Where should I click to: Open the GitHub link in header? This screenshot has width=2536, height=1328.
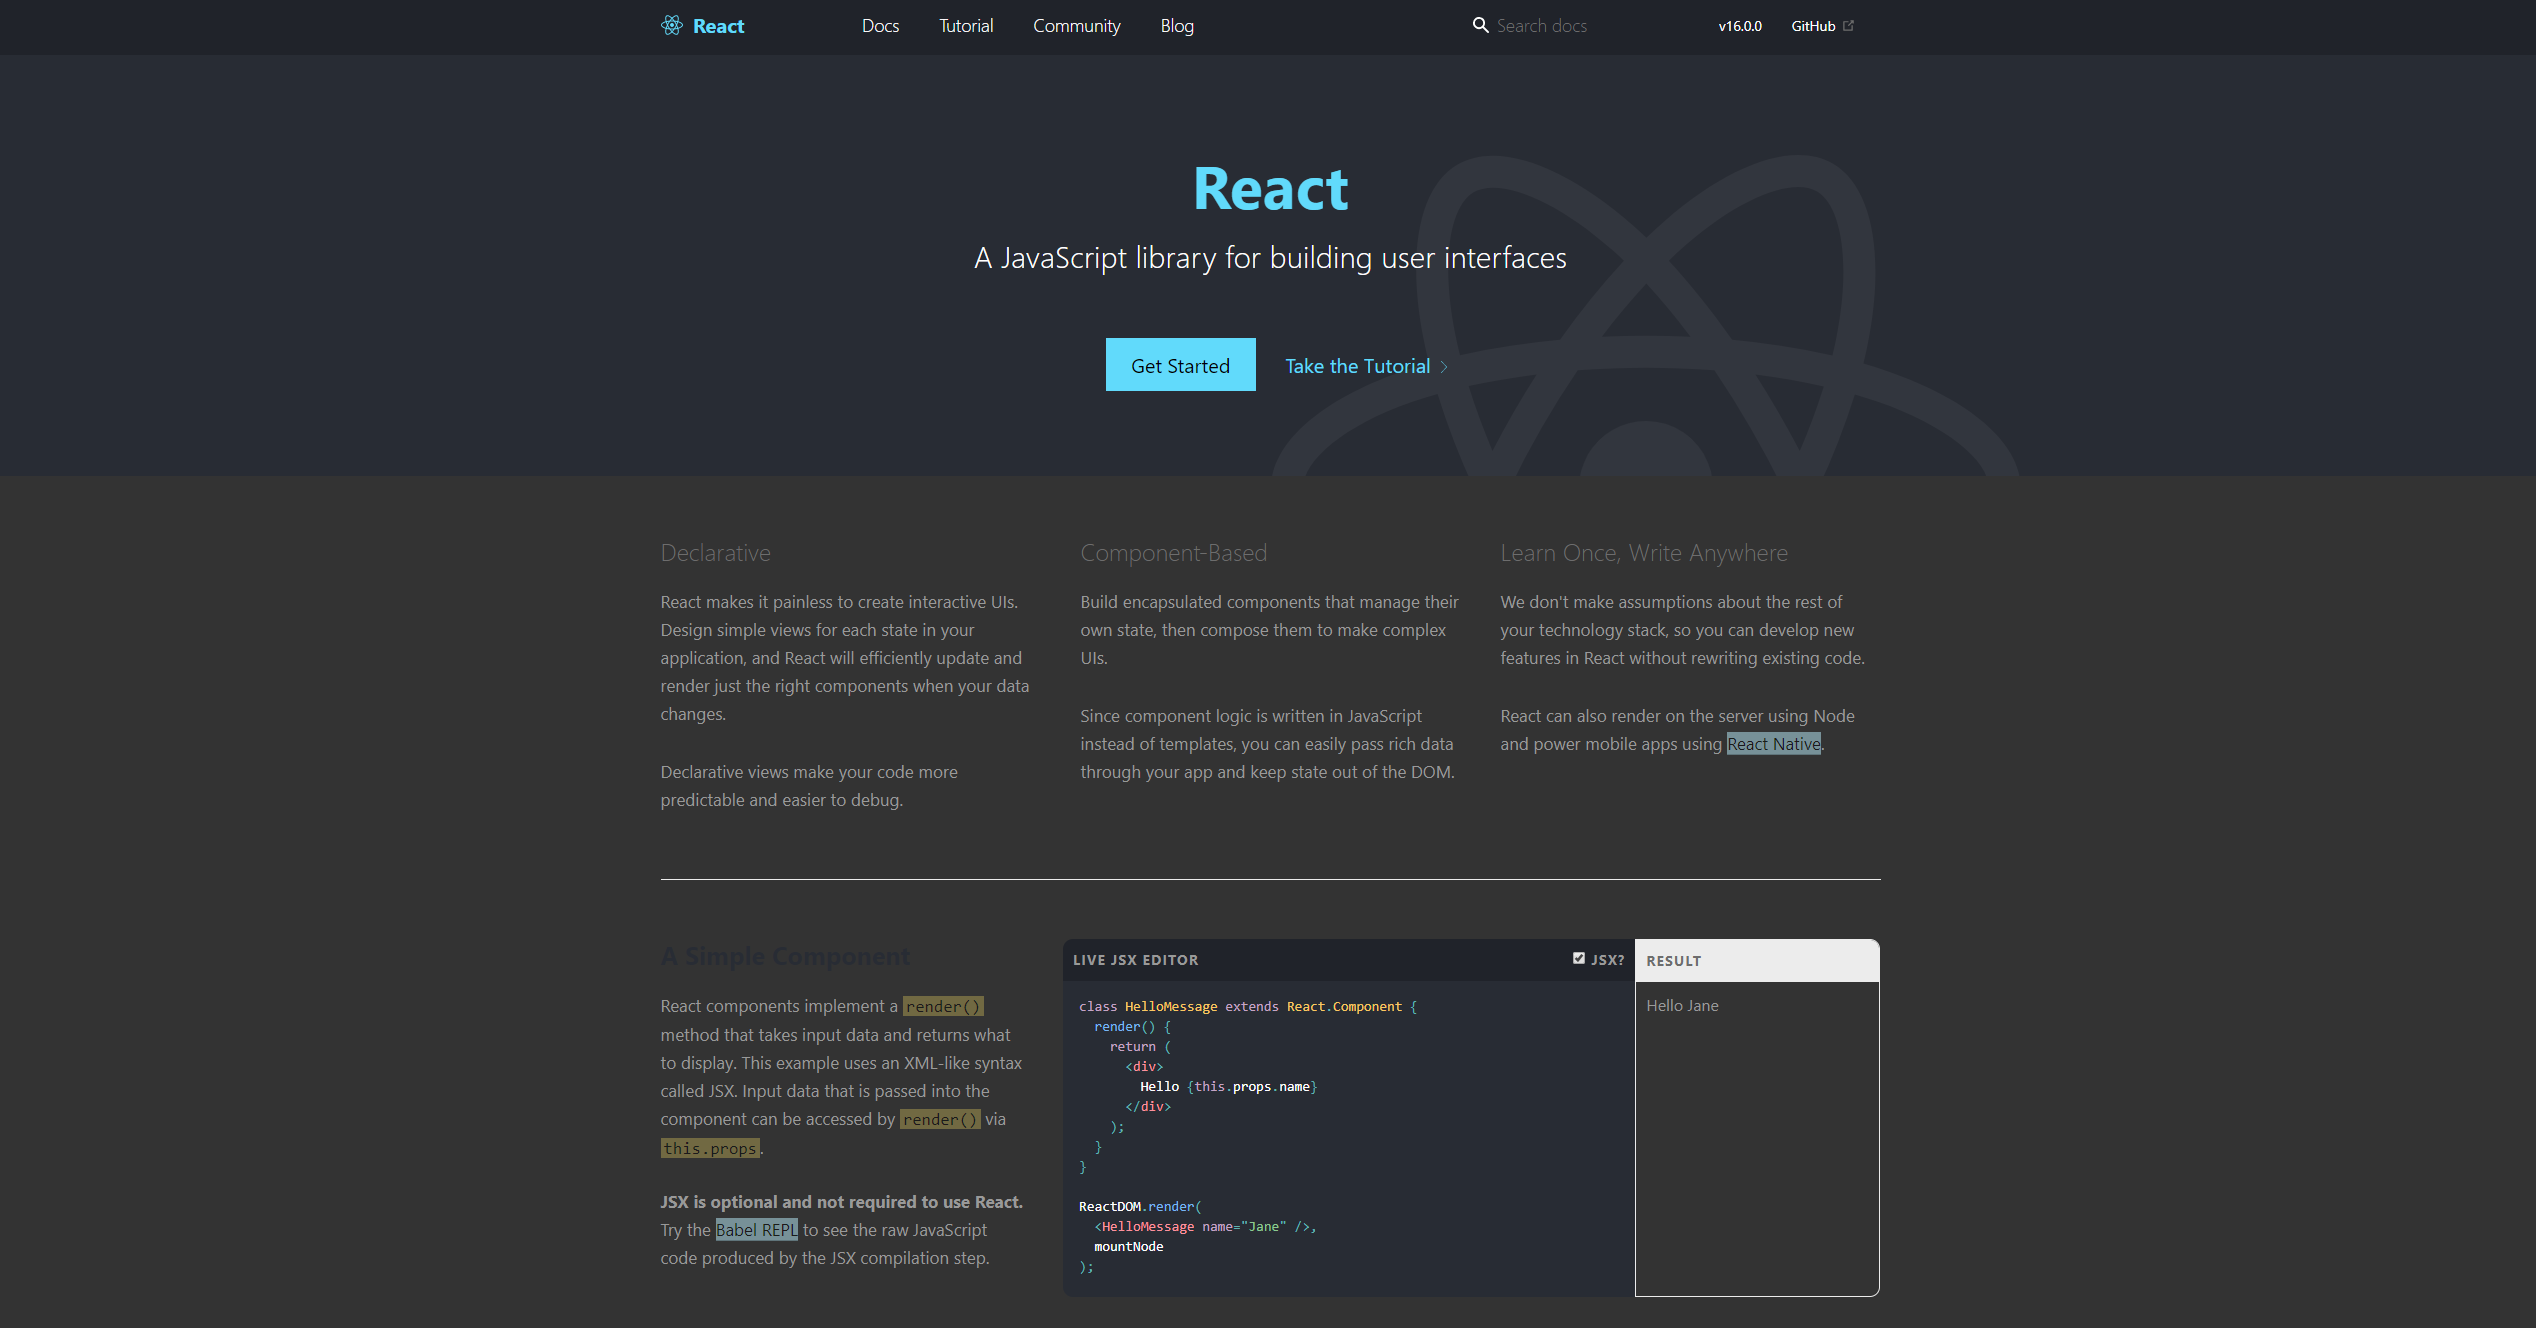tap(1813, 26)
